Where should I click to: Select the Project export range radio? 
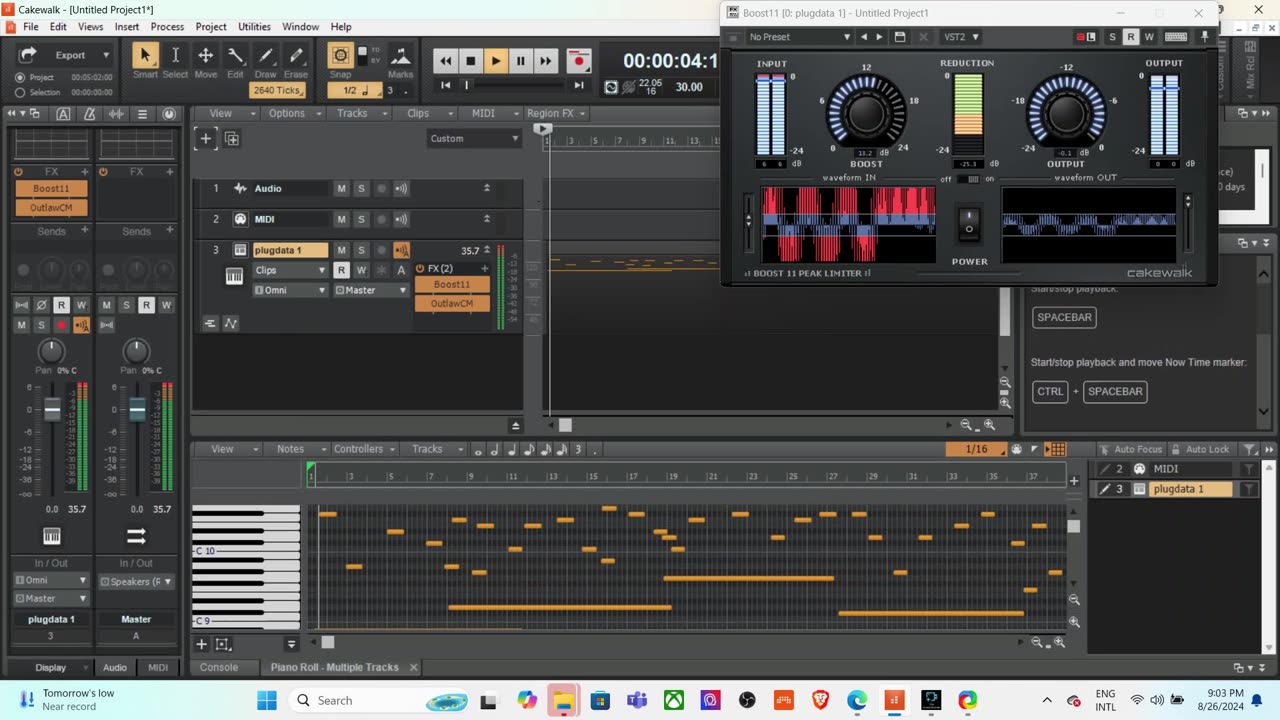click(20, 77)
